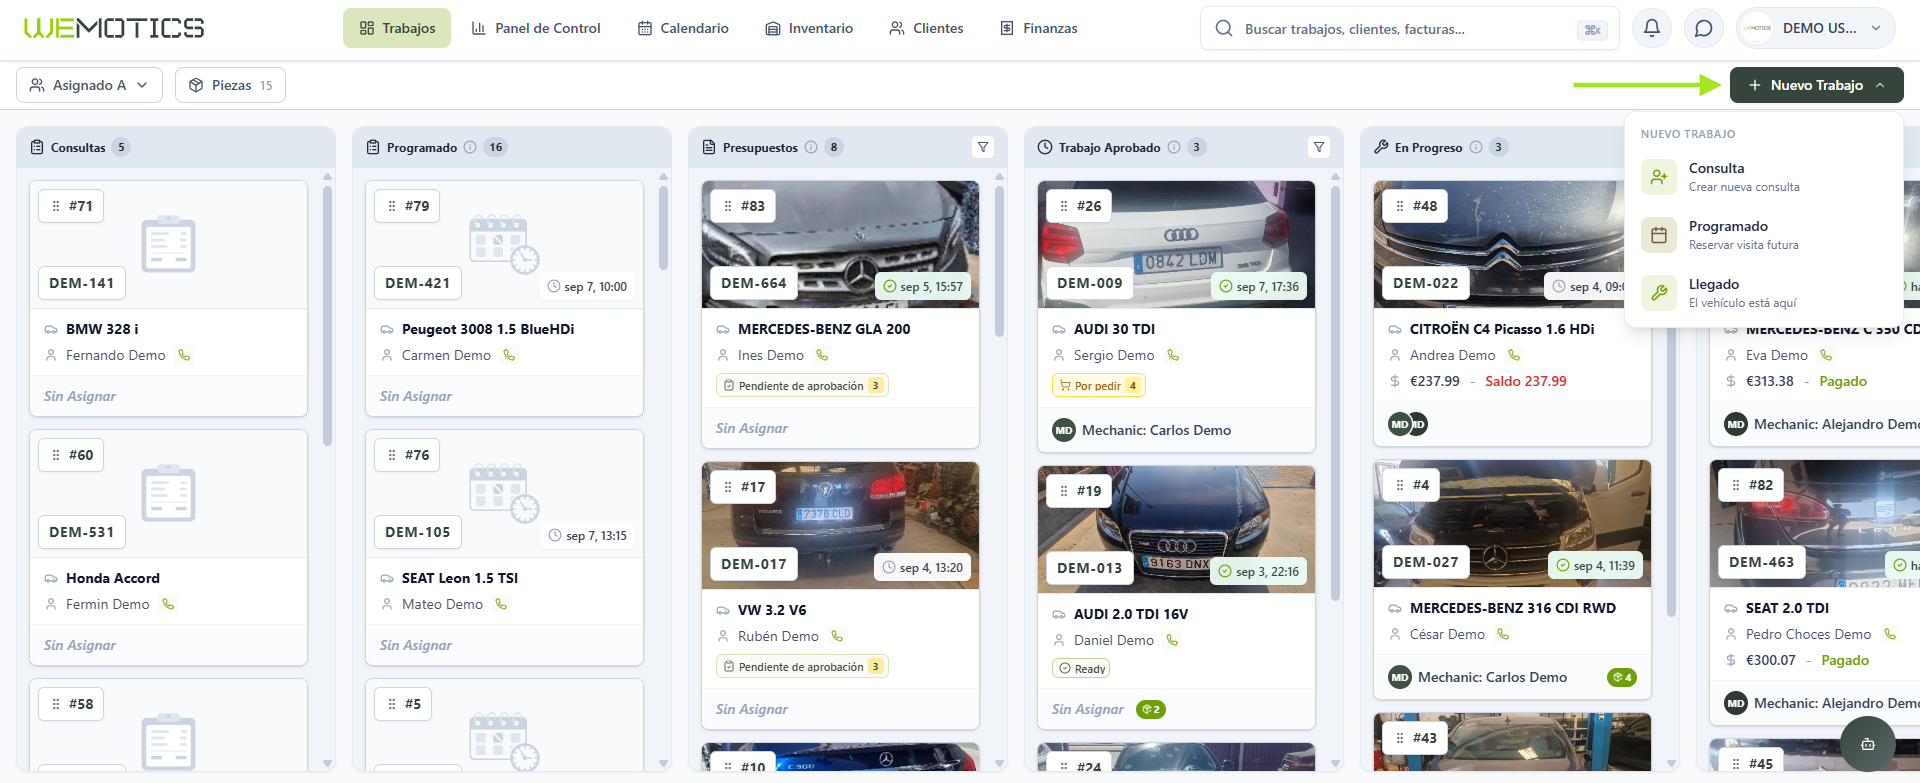Click the info icon next to Presupuestos

point(811,147)
